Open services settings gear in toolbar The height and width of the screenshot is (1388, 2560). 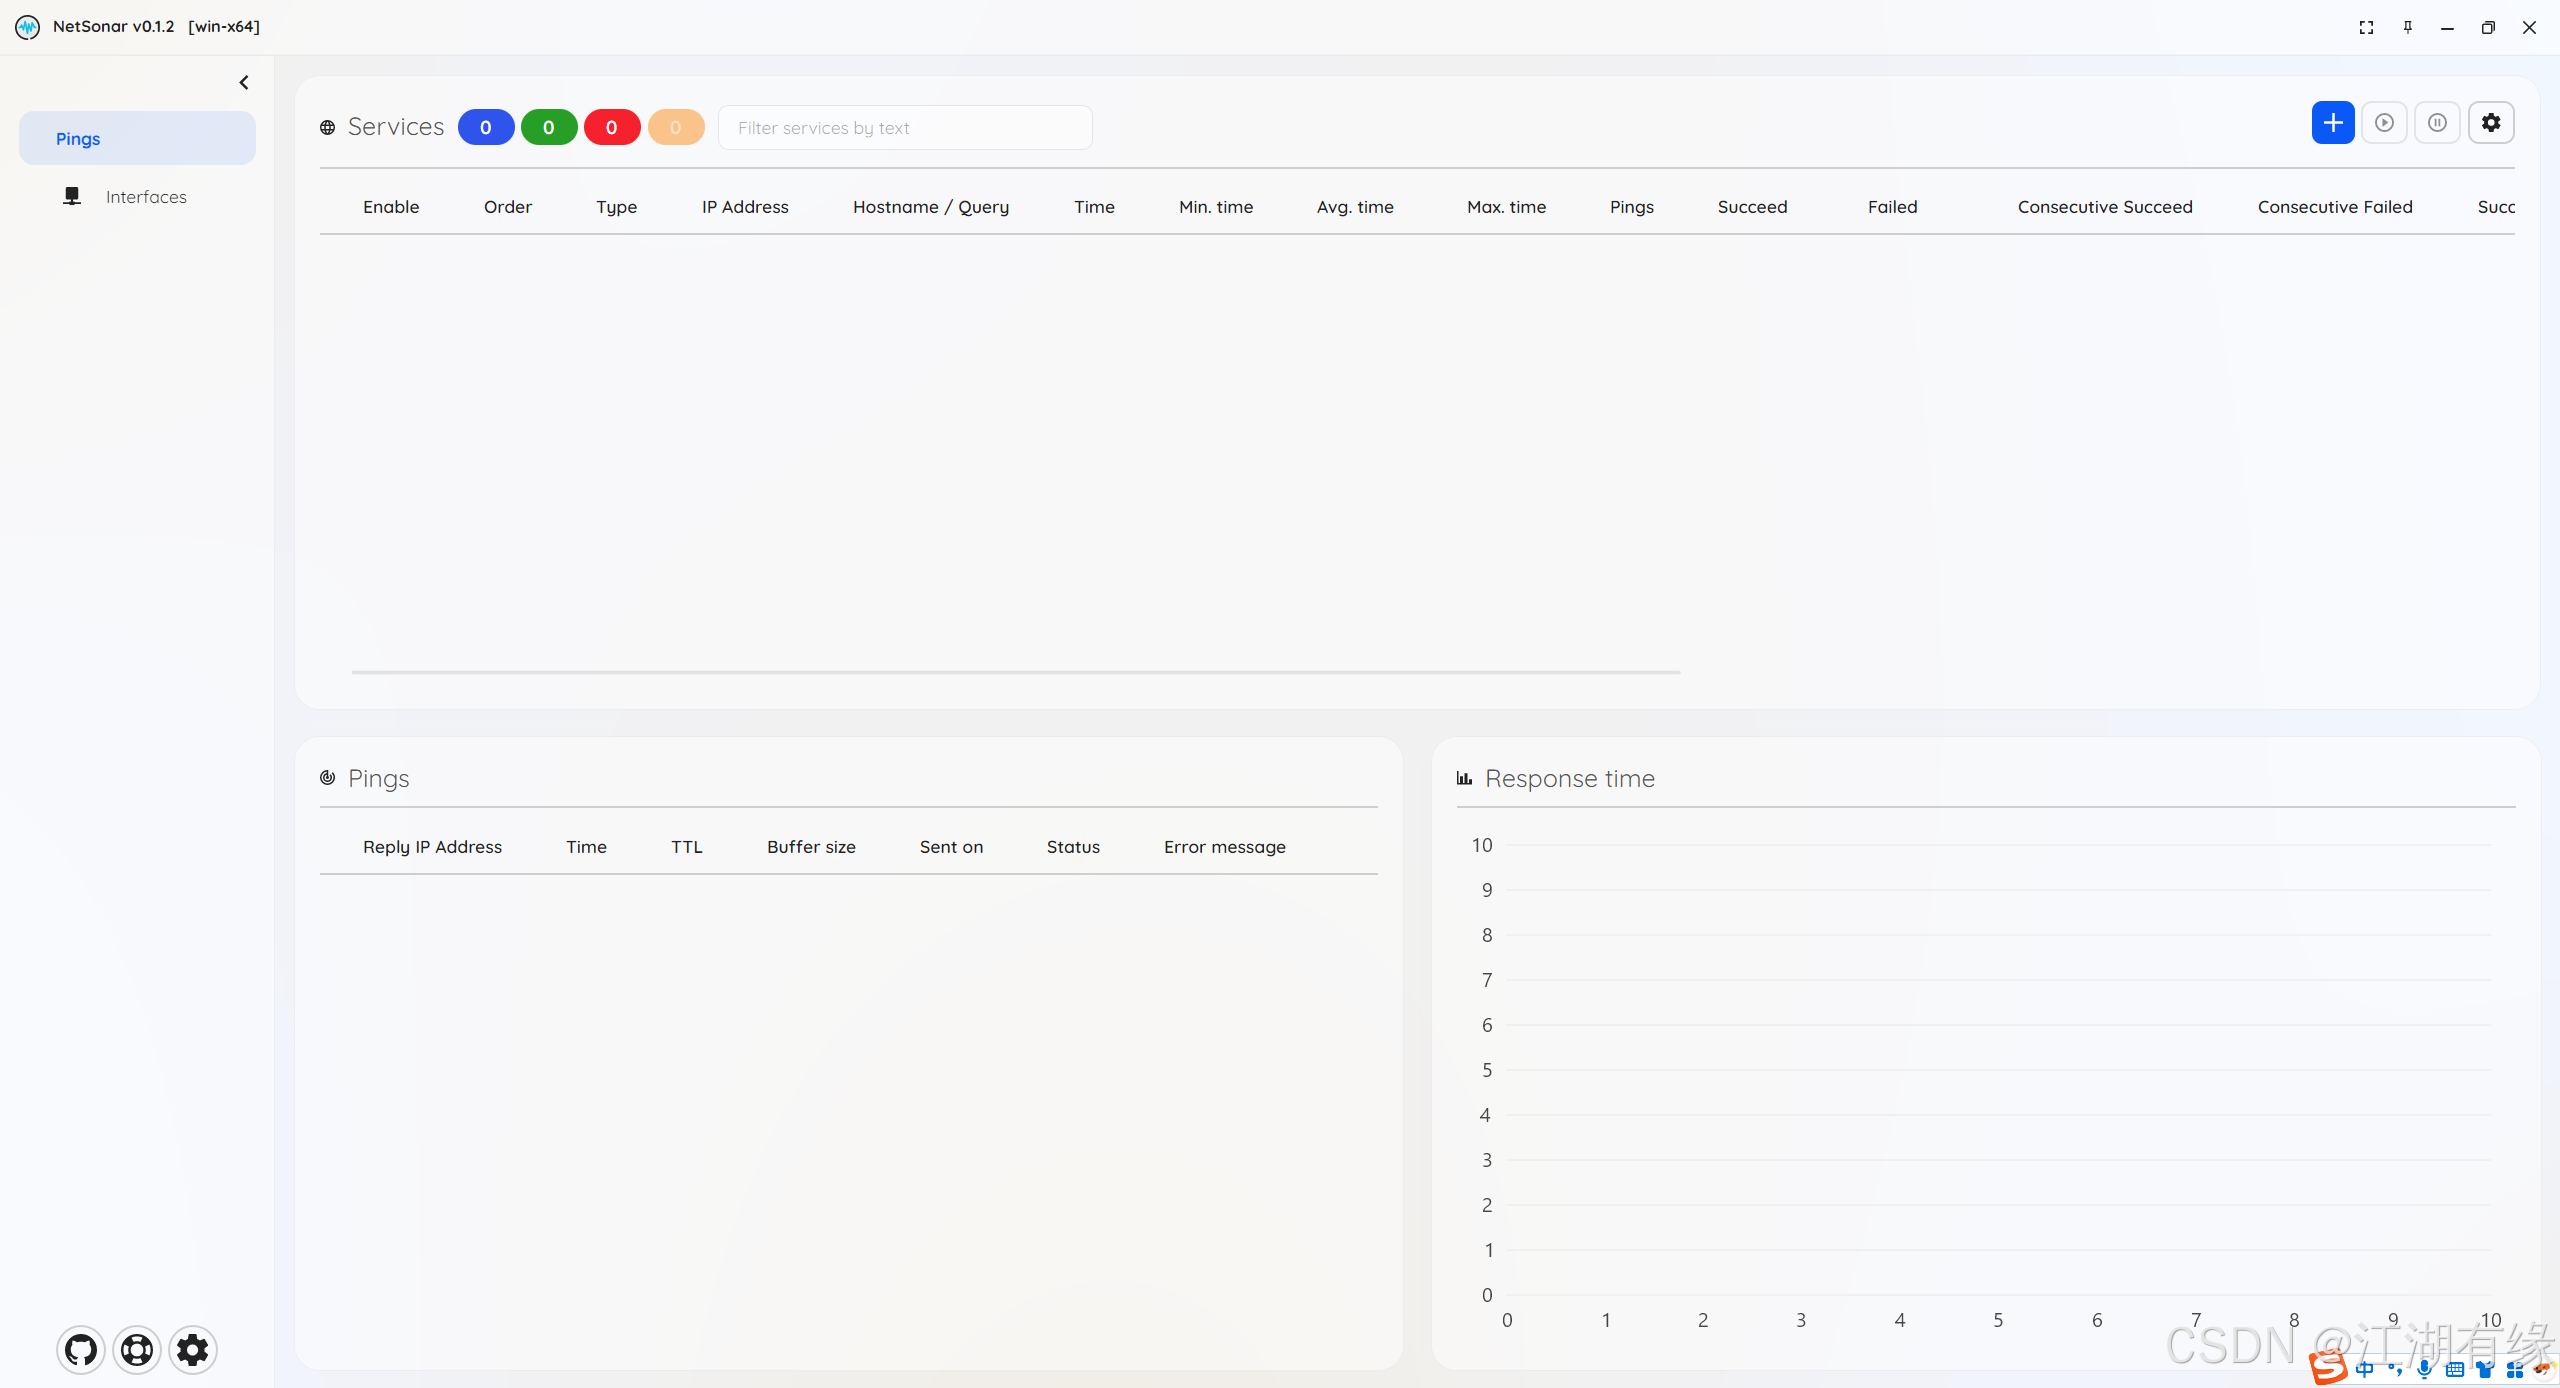(2490, 123)
